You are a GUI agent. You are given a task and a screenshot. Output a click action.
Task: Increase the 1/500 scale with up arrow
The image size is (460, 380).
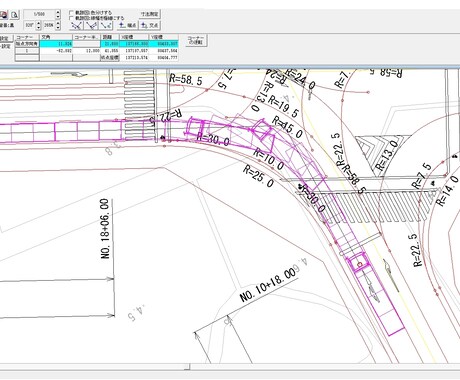click(58, 12)
